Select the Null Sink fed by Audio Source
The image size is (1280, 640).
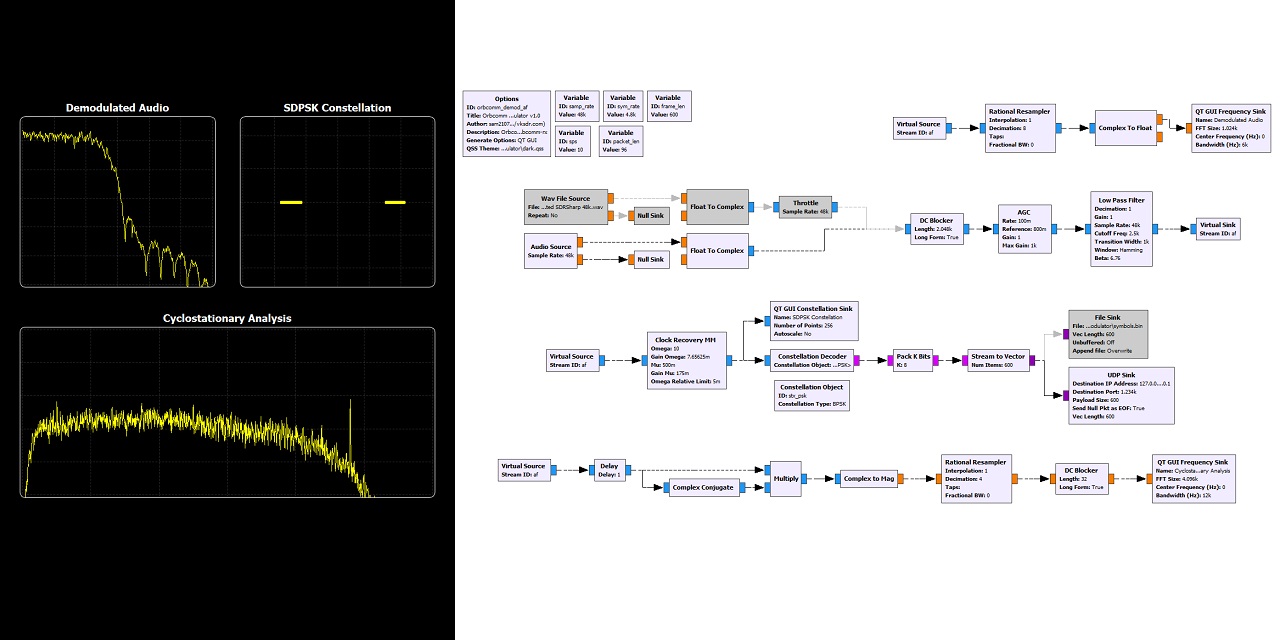click(x=650, y=259)
